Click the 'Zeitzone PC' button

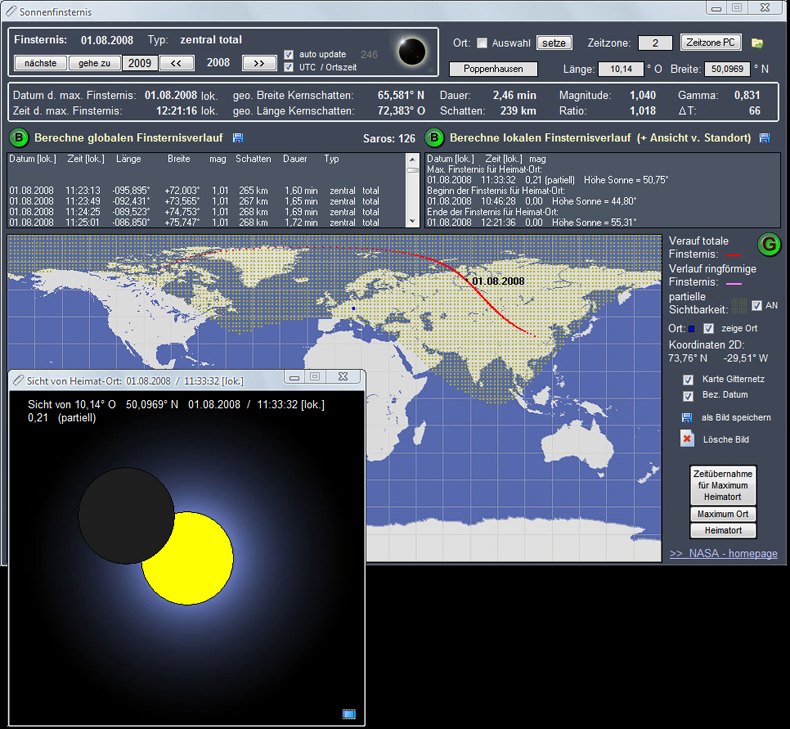click(x=711, y=43)
